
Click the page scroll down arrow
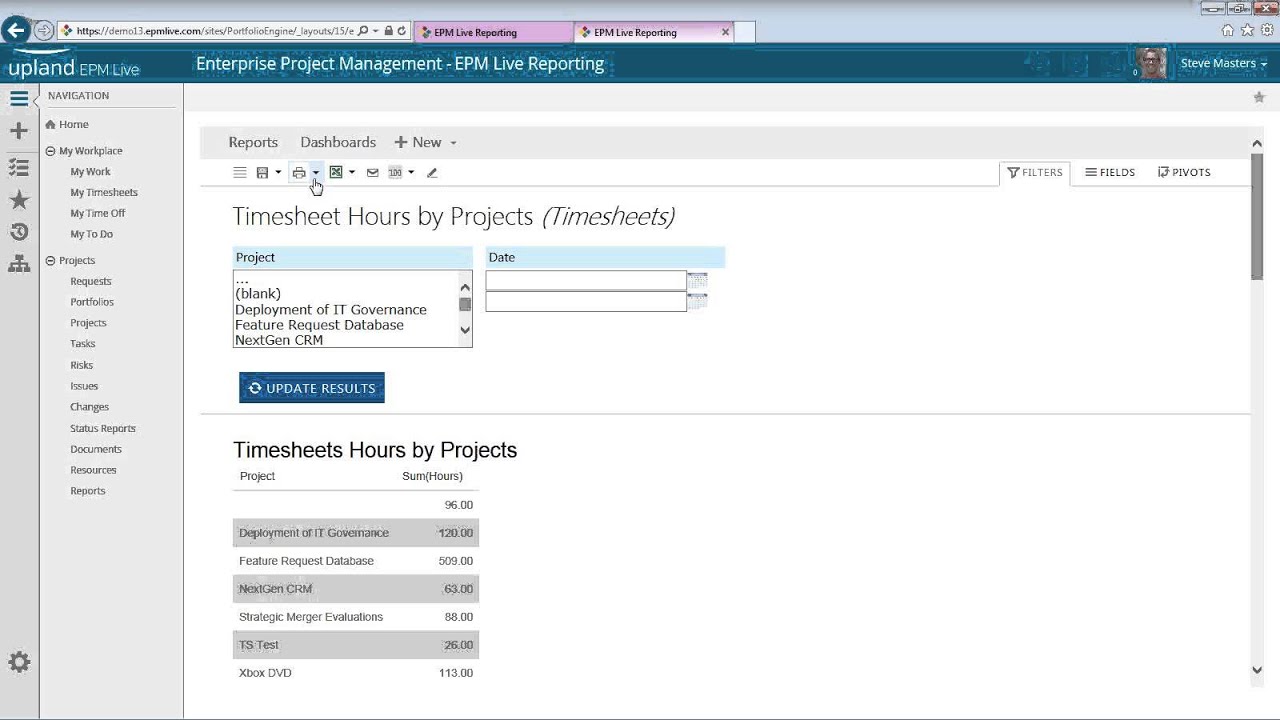[1257, 671]
